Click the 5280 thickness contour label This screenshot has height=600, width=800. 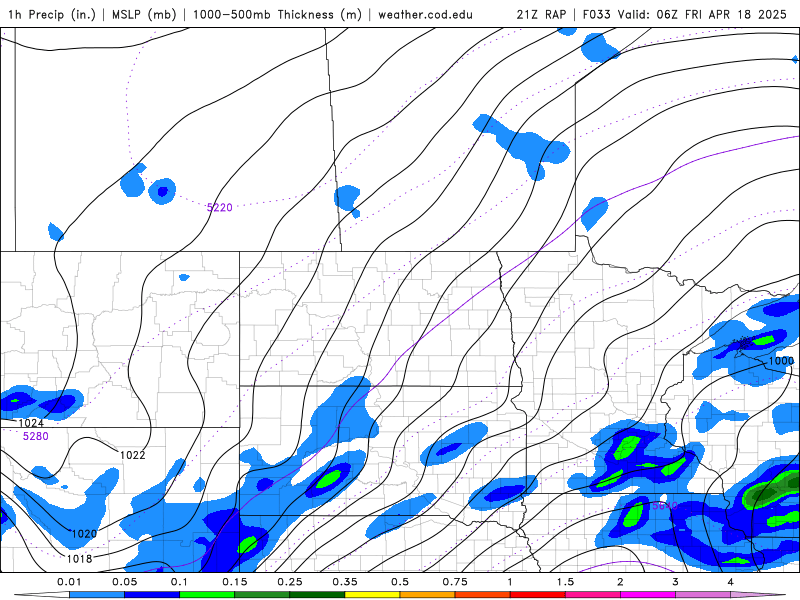36,436
